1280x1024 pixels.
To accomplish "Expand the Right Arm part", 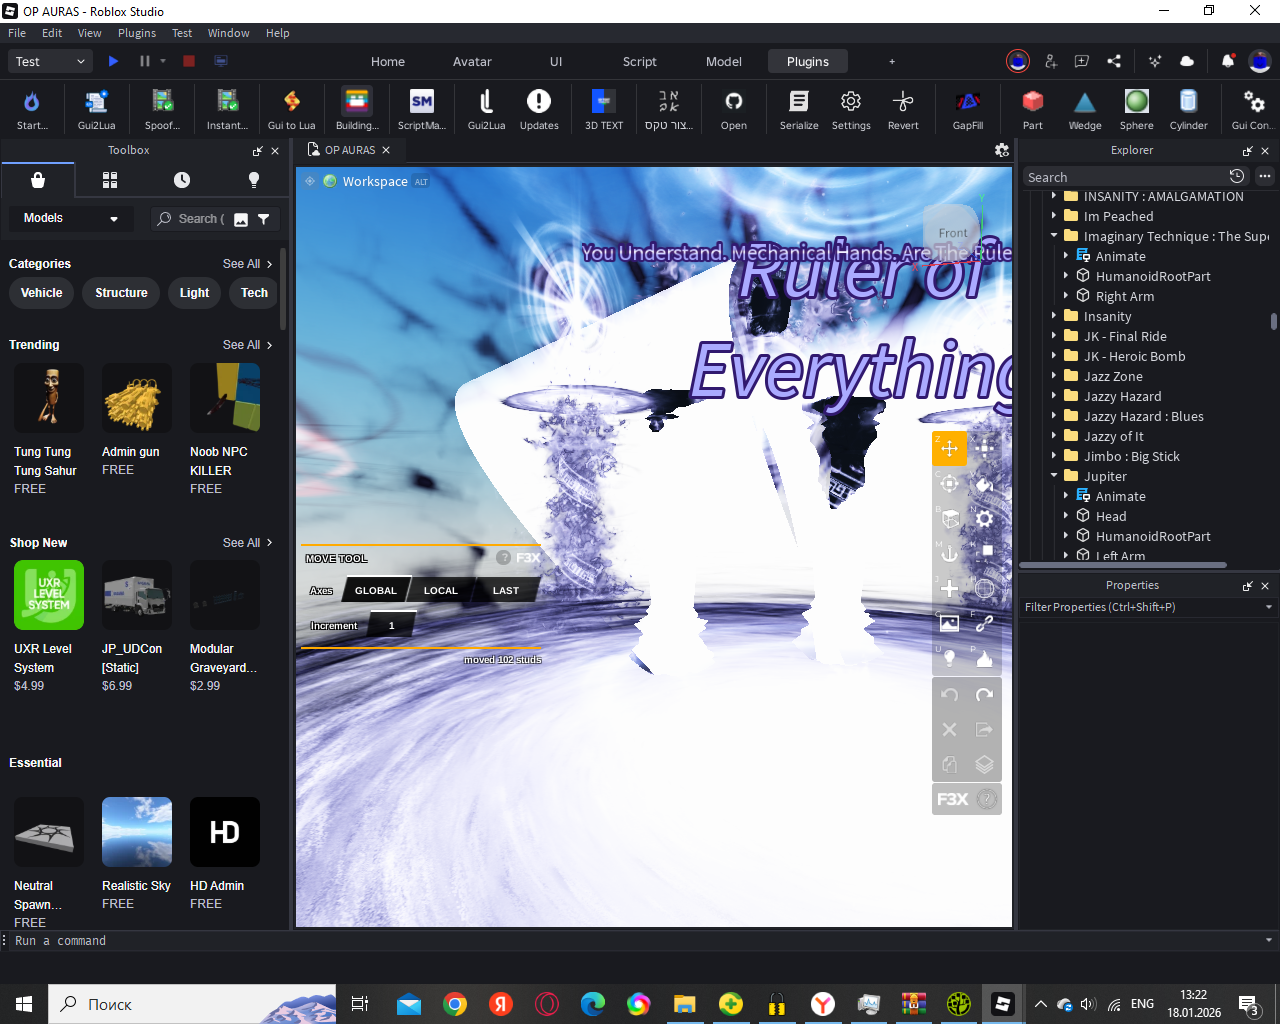I will point(1066,296).
